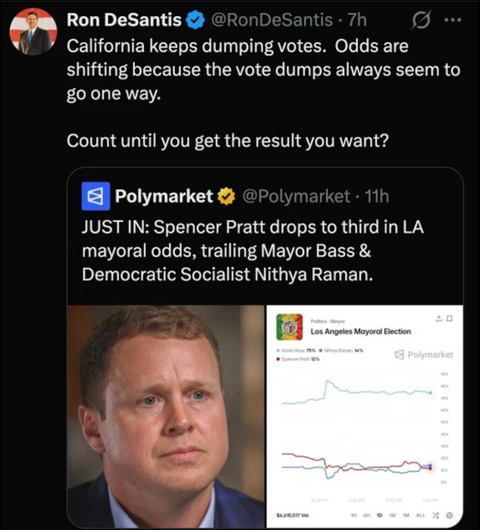Select the 1D chart time range
Screen dimensions: 480x530
379,515
